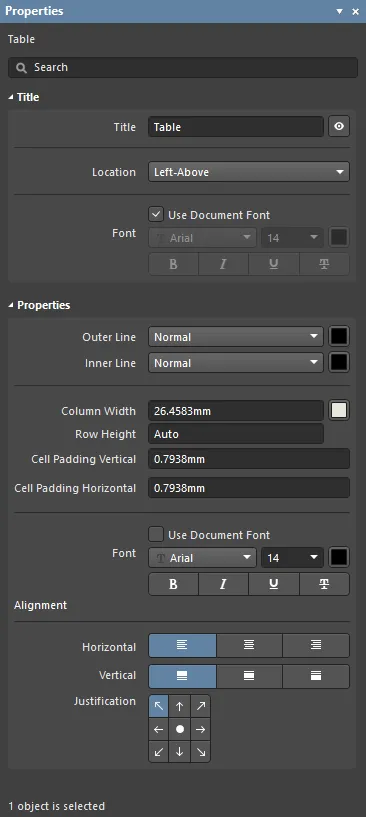Image resolution: width=366 pixels, height=817 pixels.
Task: Click the Search input field
Action: click(x=183, y=68)
